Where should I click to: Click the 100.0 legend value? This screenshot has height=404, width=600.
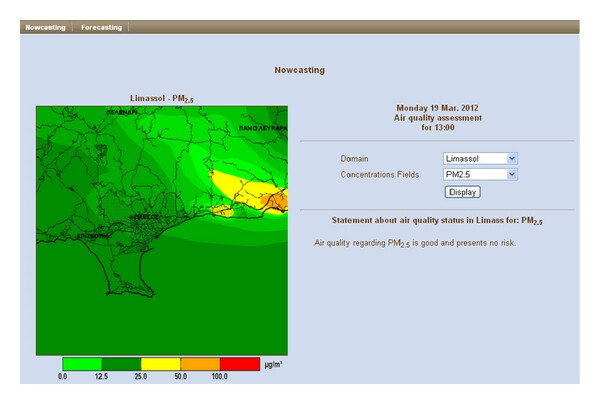click(x=220, y=376)
